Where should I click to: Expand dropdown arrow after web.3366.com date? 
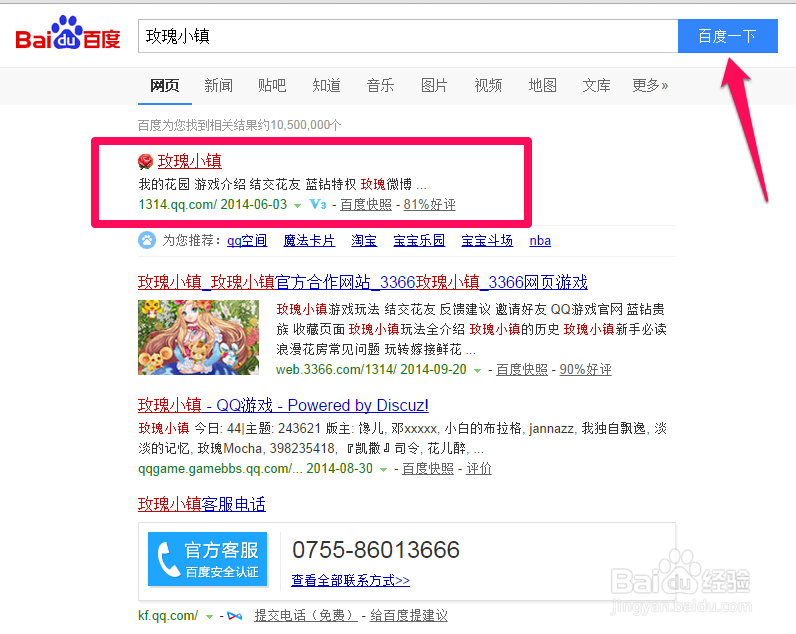tap(477, 371)
